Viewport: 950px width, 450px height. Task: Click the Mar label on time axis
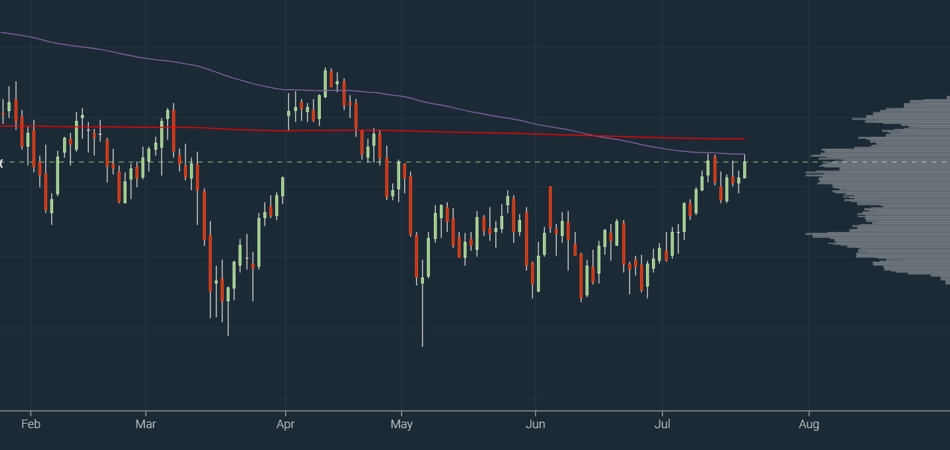tap(145, 424)
